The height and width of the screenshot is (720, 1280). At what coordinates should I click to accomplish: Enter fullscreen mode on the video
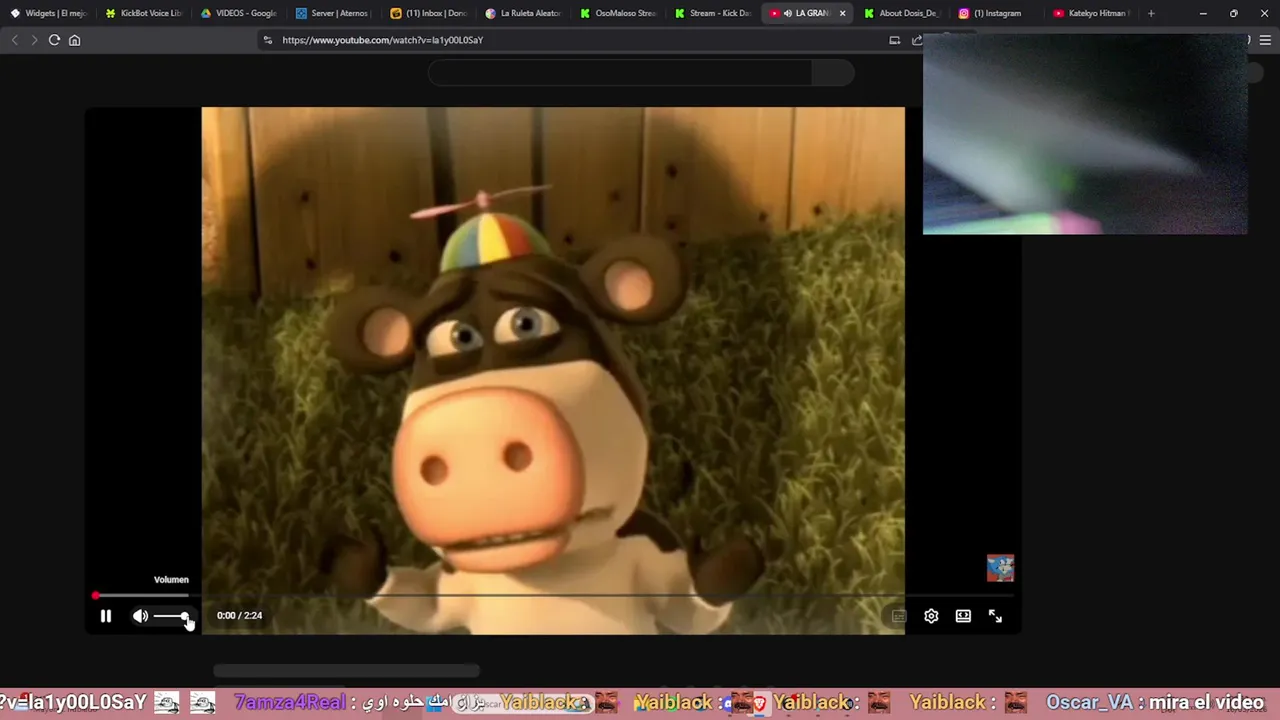click(995, 616)
